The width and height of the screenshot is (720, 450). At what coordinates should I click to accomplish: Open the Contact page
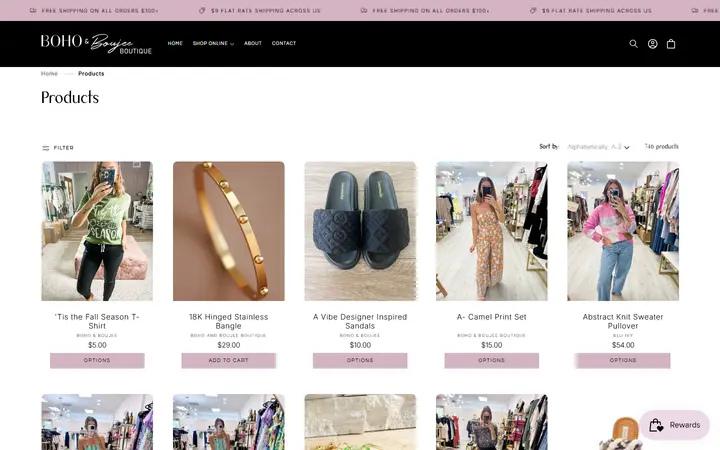[x=284, y=43]
